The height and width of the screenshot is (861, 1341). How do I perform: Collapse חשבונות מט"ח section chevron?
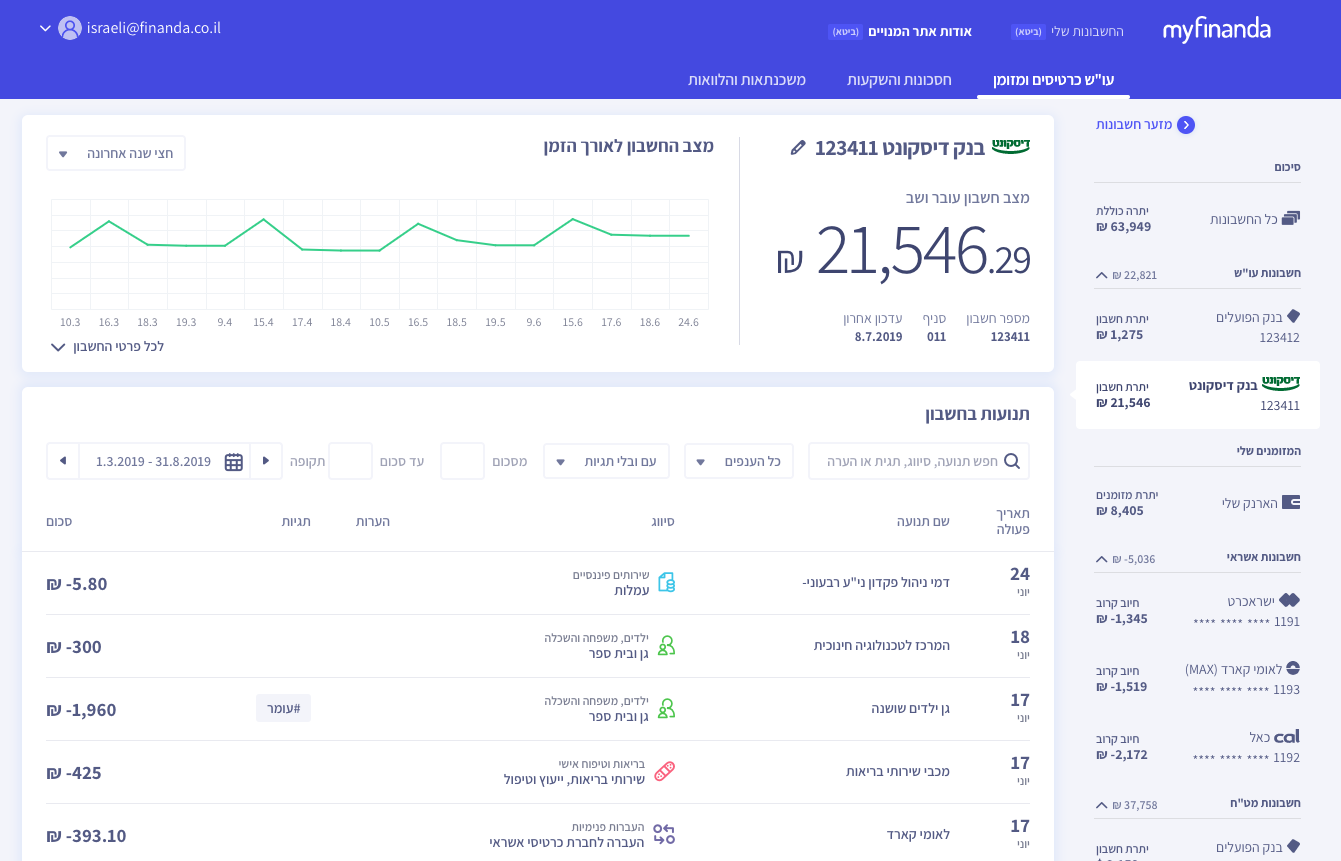click(1102, 805)
